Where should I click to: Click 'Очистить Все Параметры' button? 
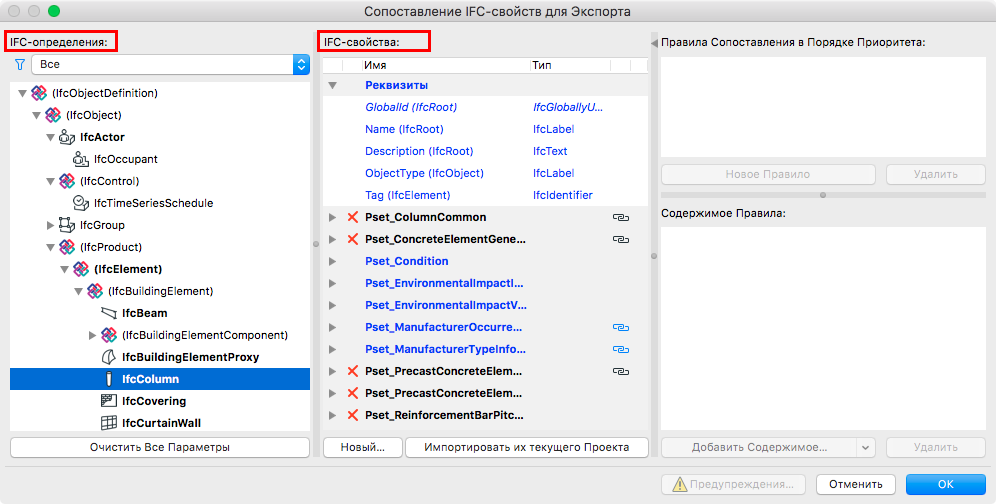click(160, 447)
